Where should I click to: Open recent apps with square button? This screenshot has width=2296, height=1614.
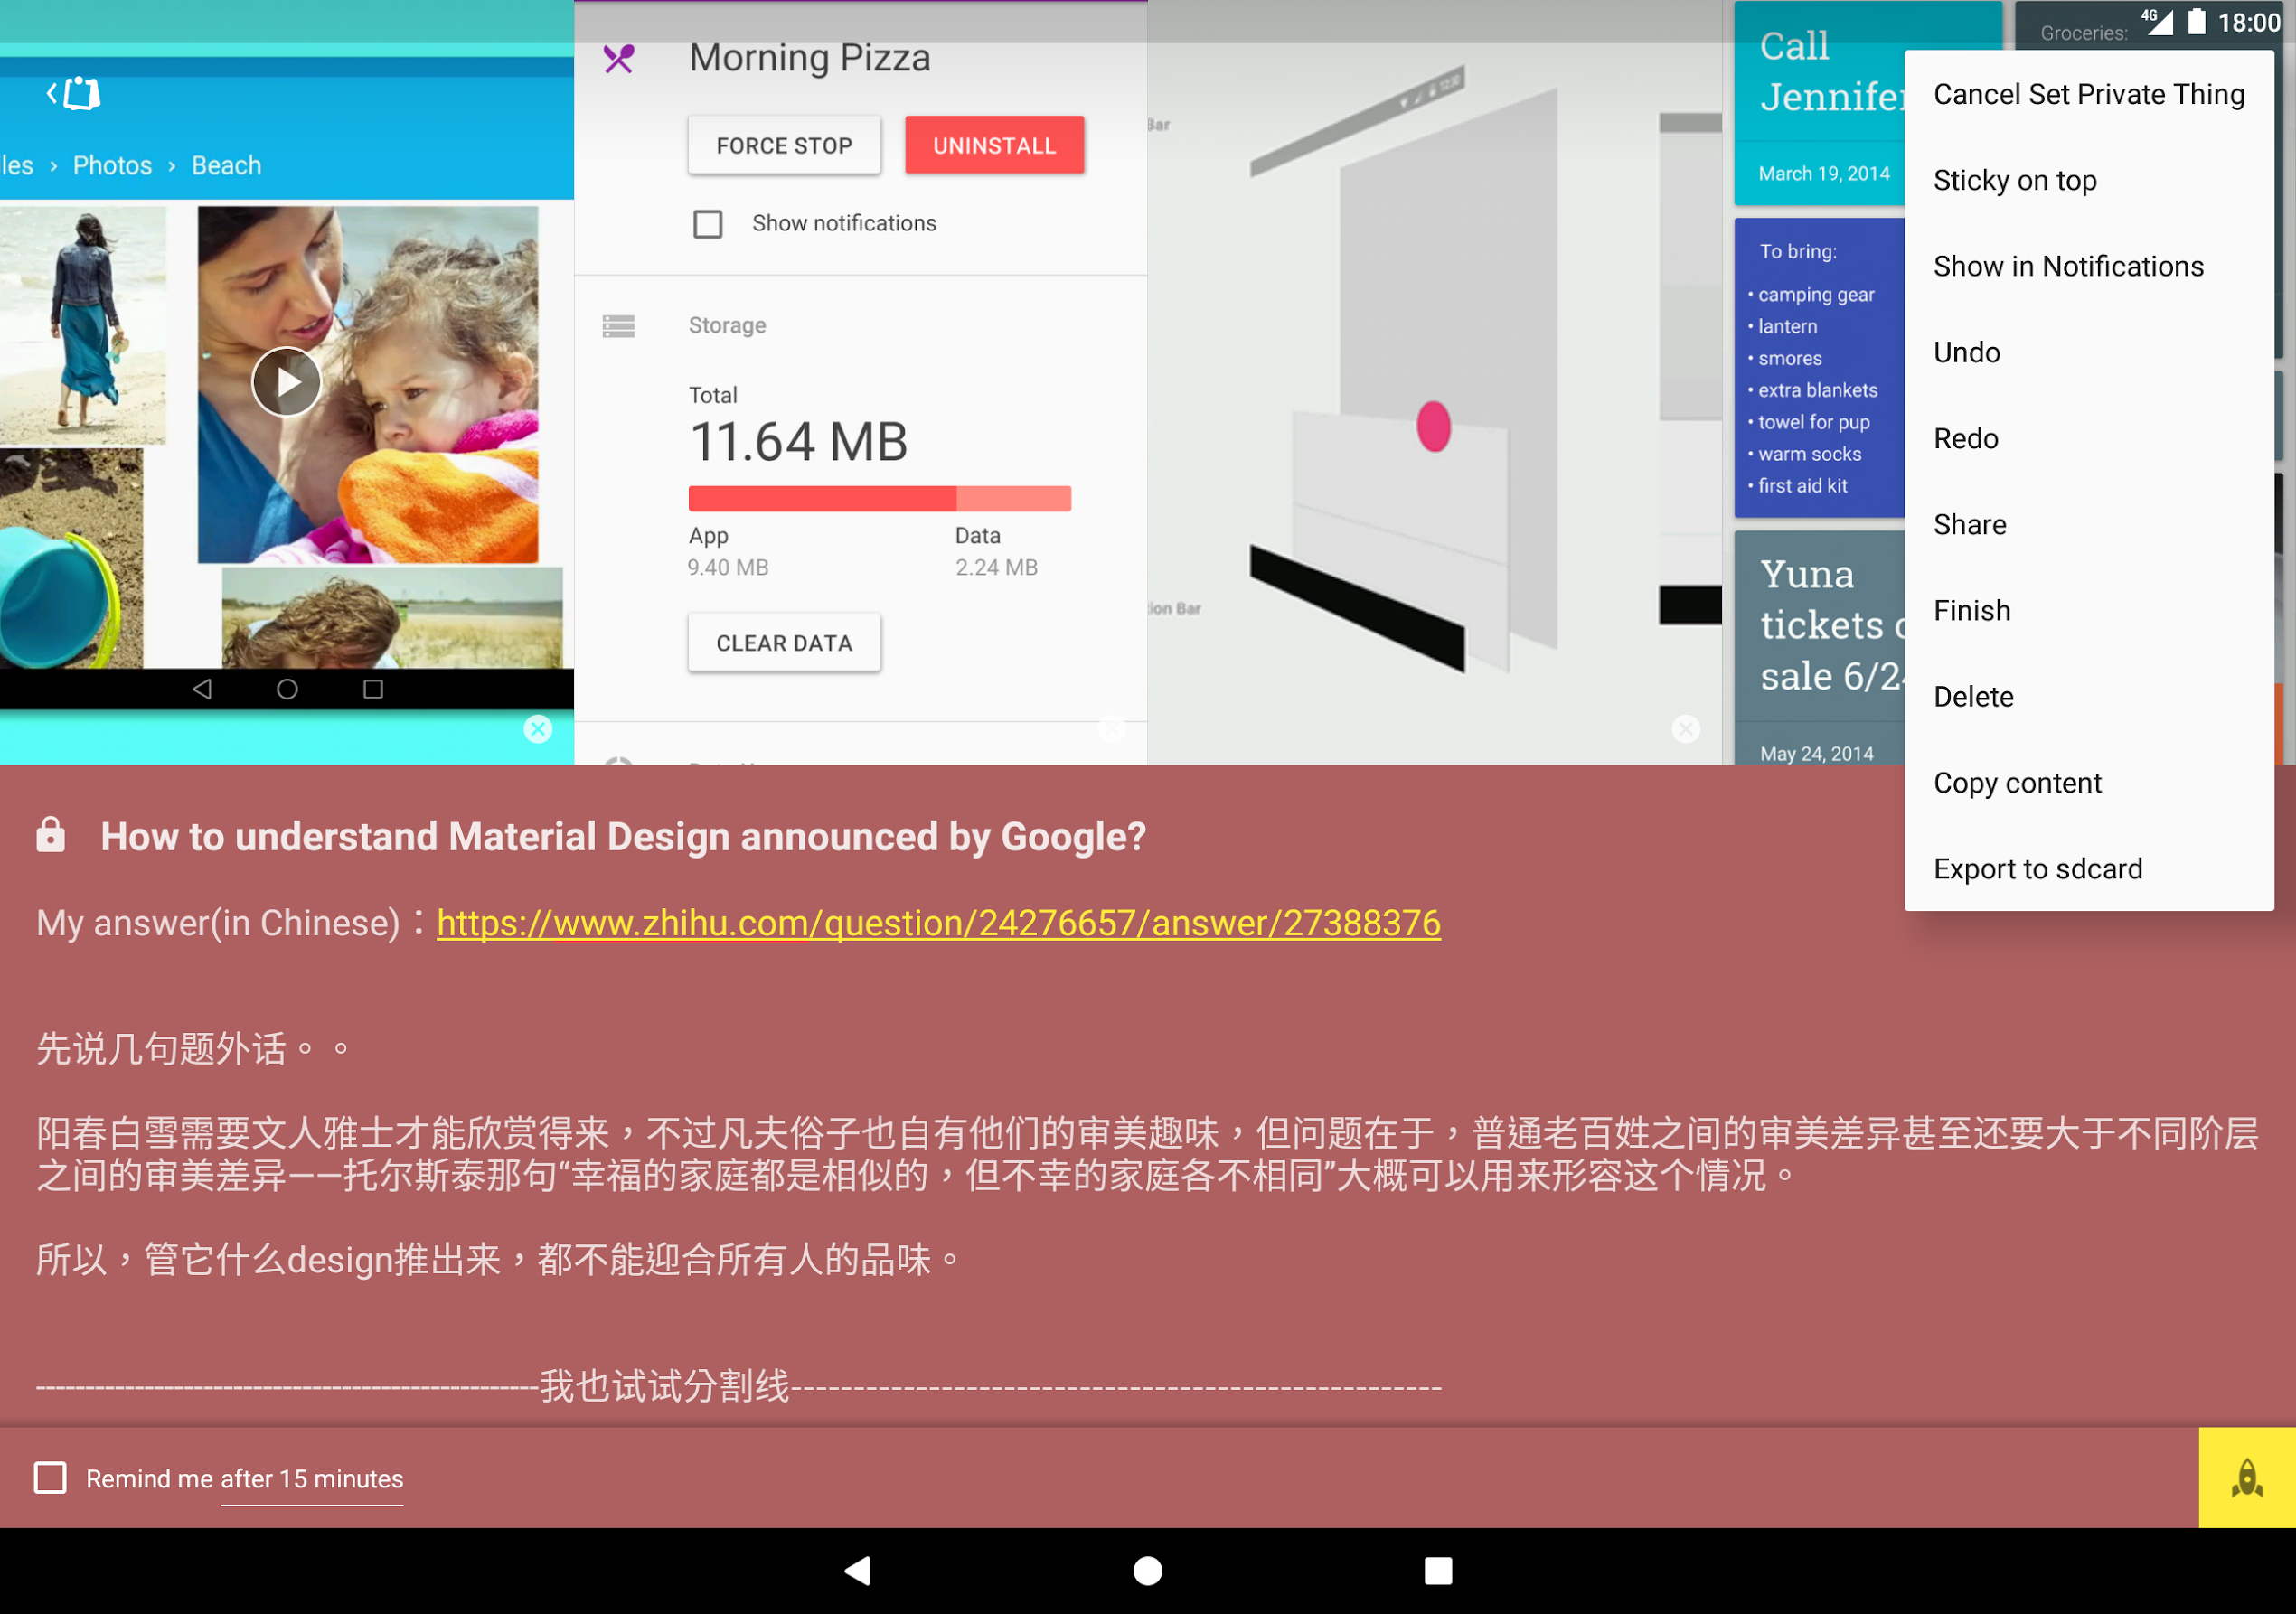1437,1571
